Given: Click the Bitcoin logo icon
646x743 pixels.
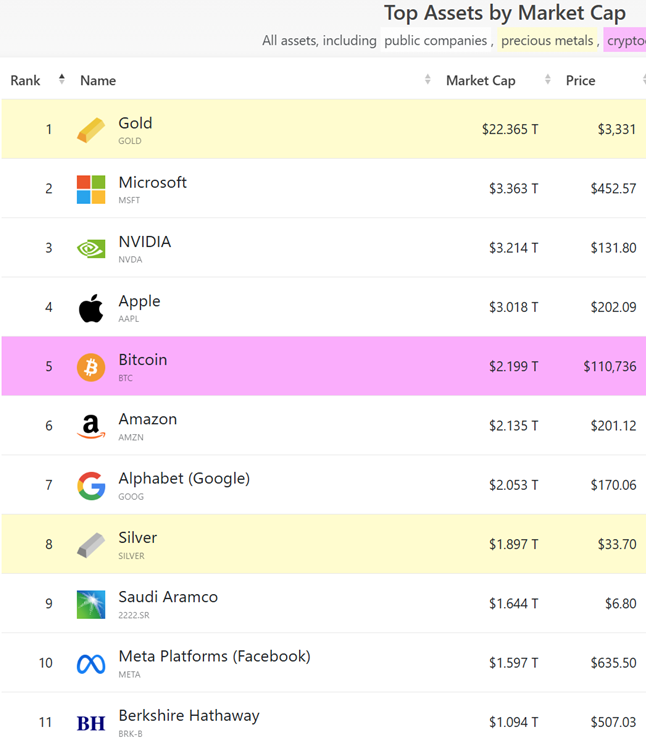Looking at the screenshot, I should click(x=91, y=367).
